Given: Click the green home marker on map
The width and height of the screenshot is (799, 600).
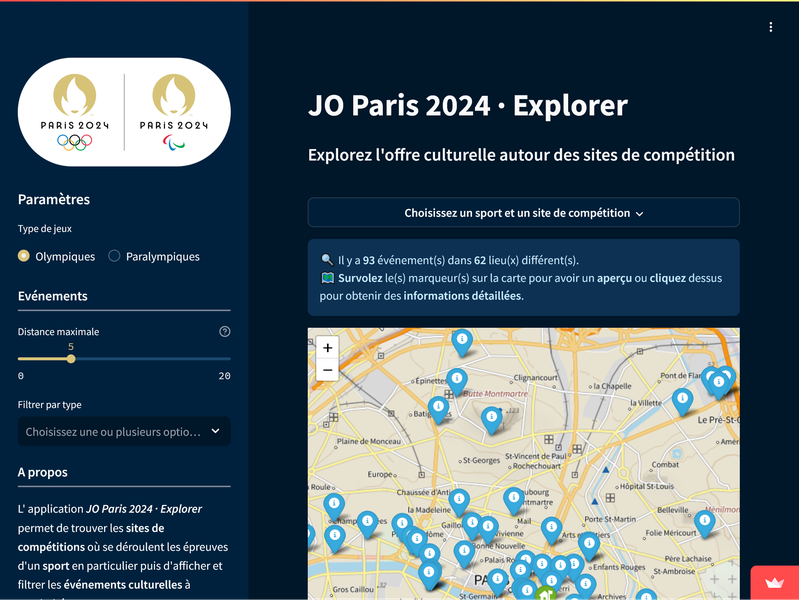Looking at the screenshot, I should (545, 594).
